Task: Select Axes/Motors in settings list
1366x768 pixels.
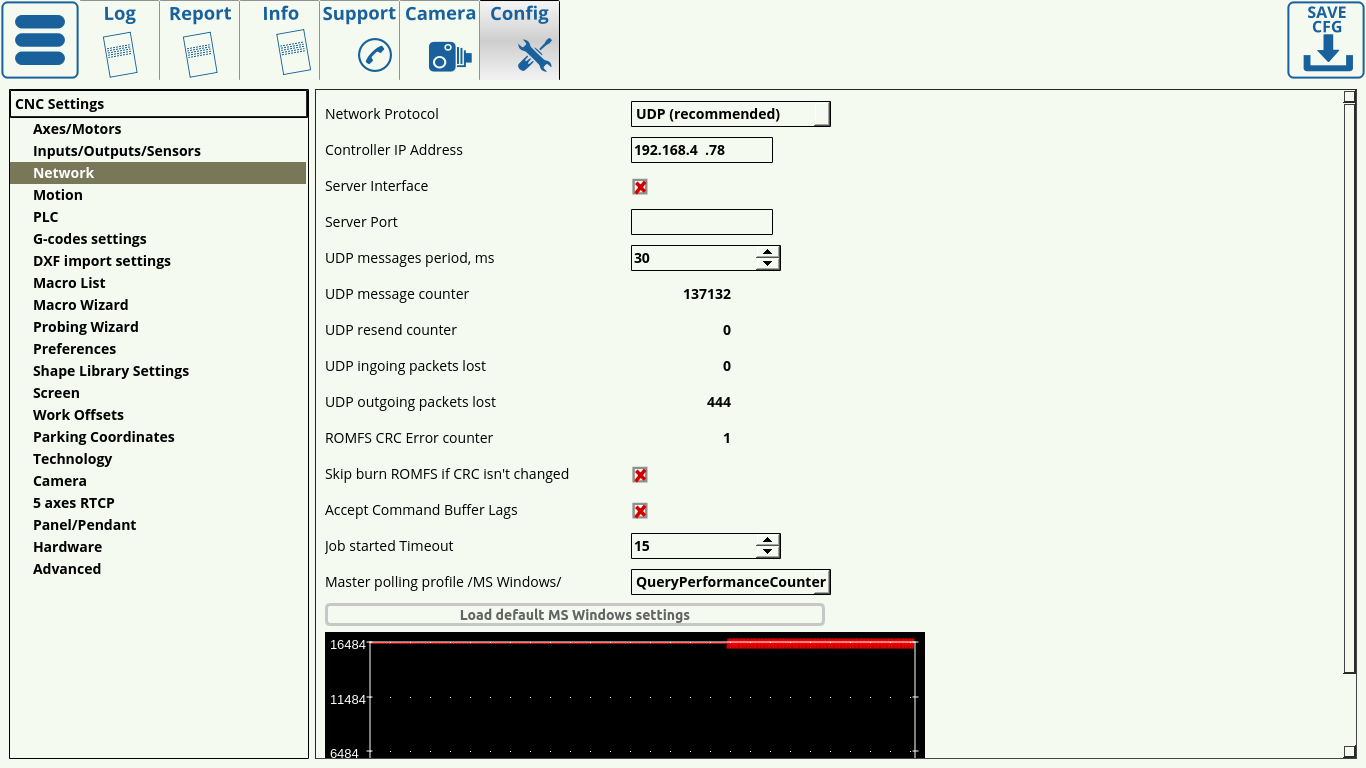Action: pyautogui.click(x=77, y=129)
